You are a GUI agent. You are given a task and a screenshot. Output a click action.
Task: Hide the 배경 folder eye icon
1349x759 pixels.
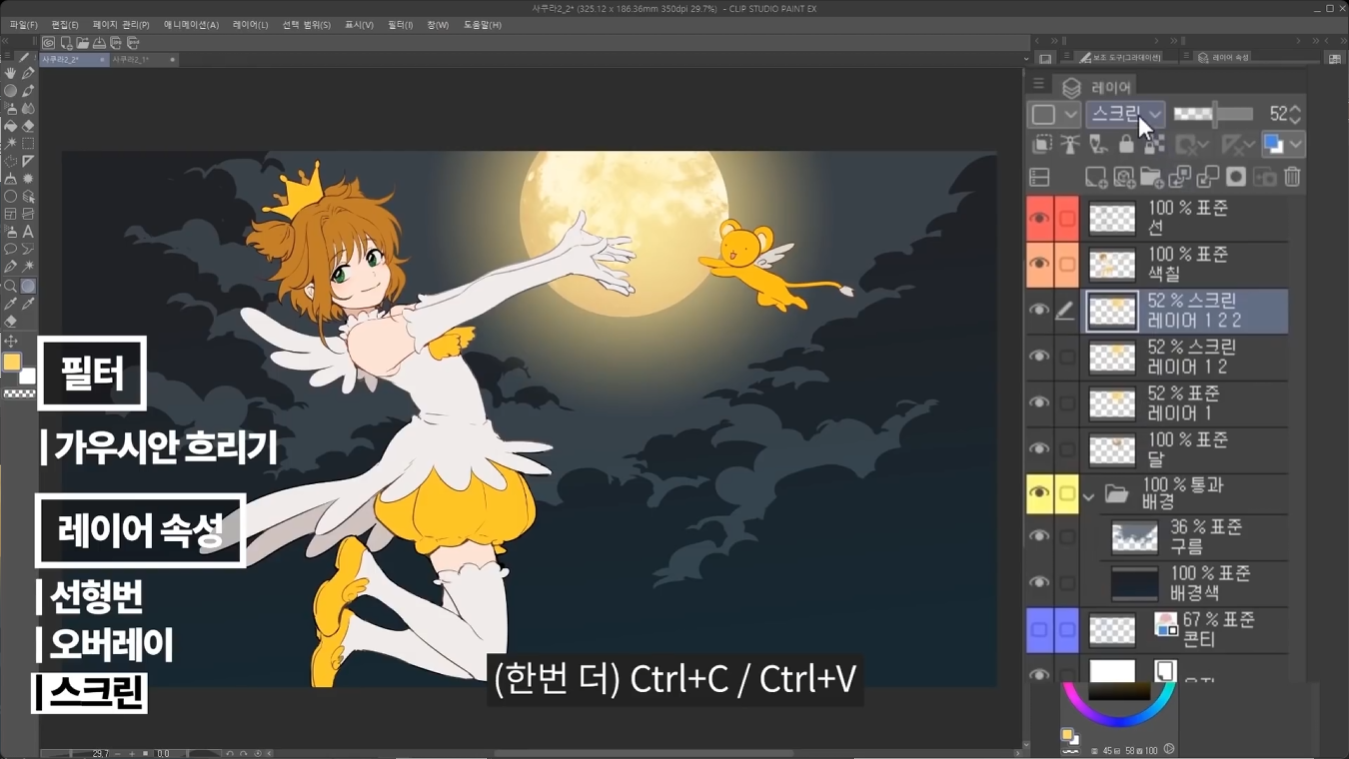coord(1039,493)
